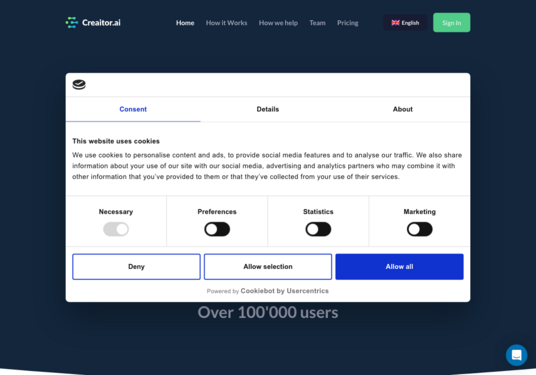Click the Deny button
This screenshot has width=536, height=375.
click(136, 267)
